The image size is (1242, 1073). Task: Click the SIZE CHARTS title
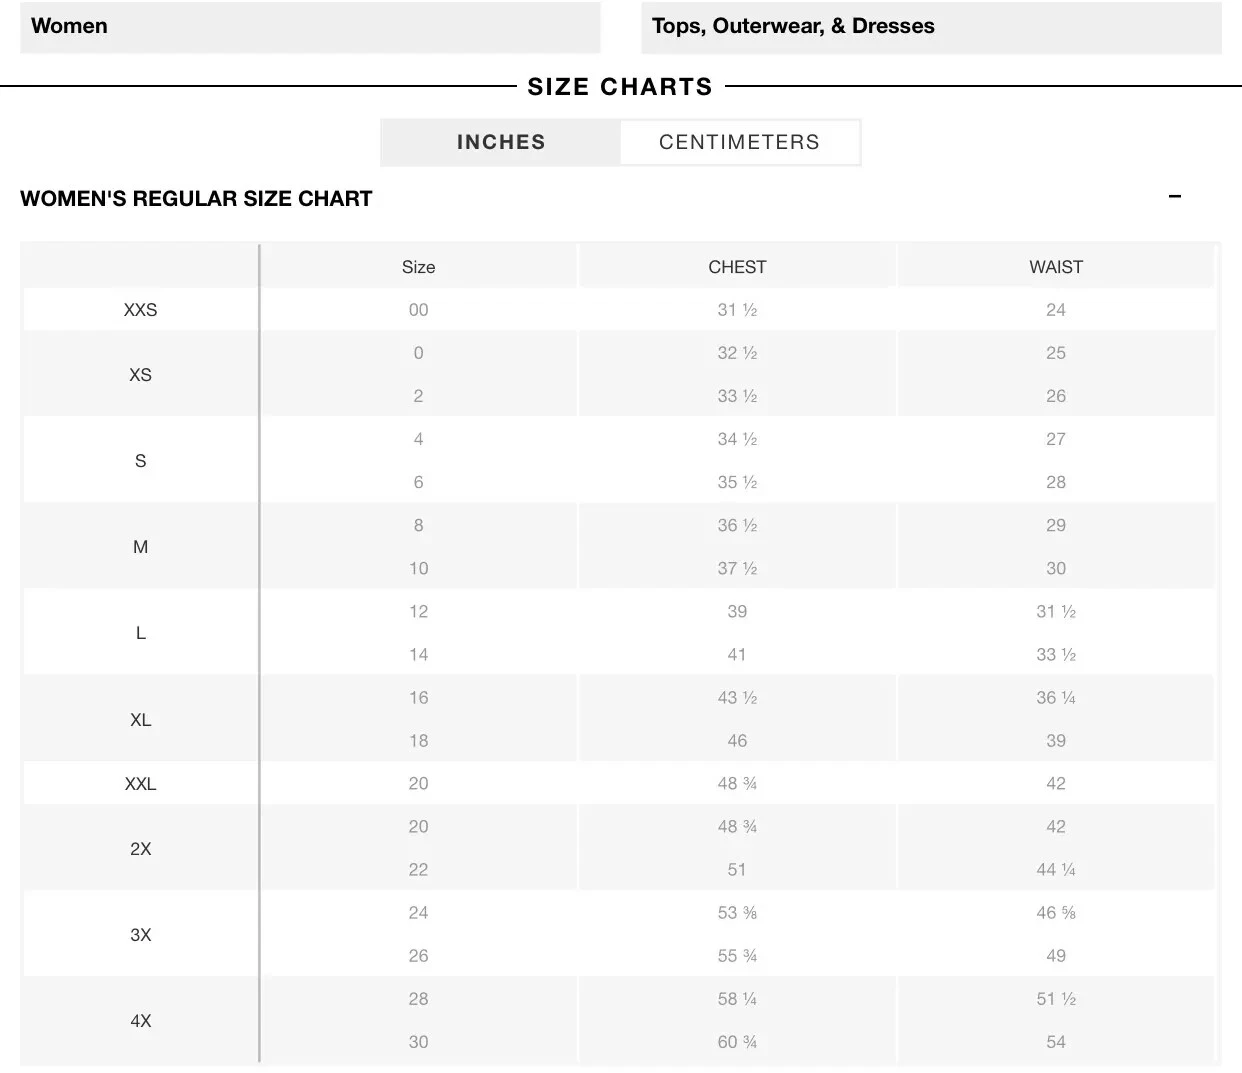(620, 87)
